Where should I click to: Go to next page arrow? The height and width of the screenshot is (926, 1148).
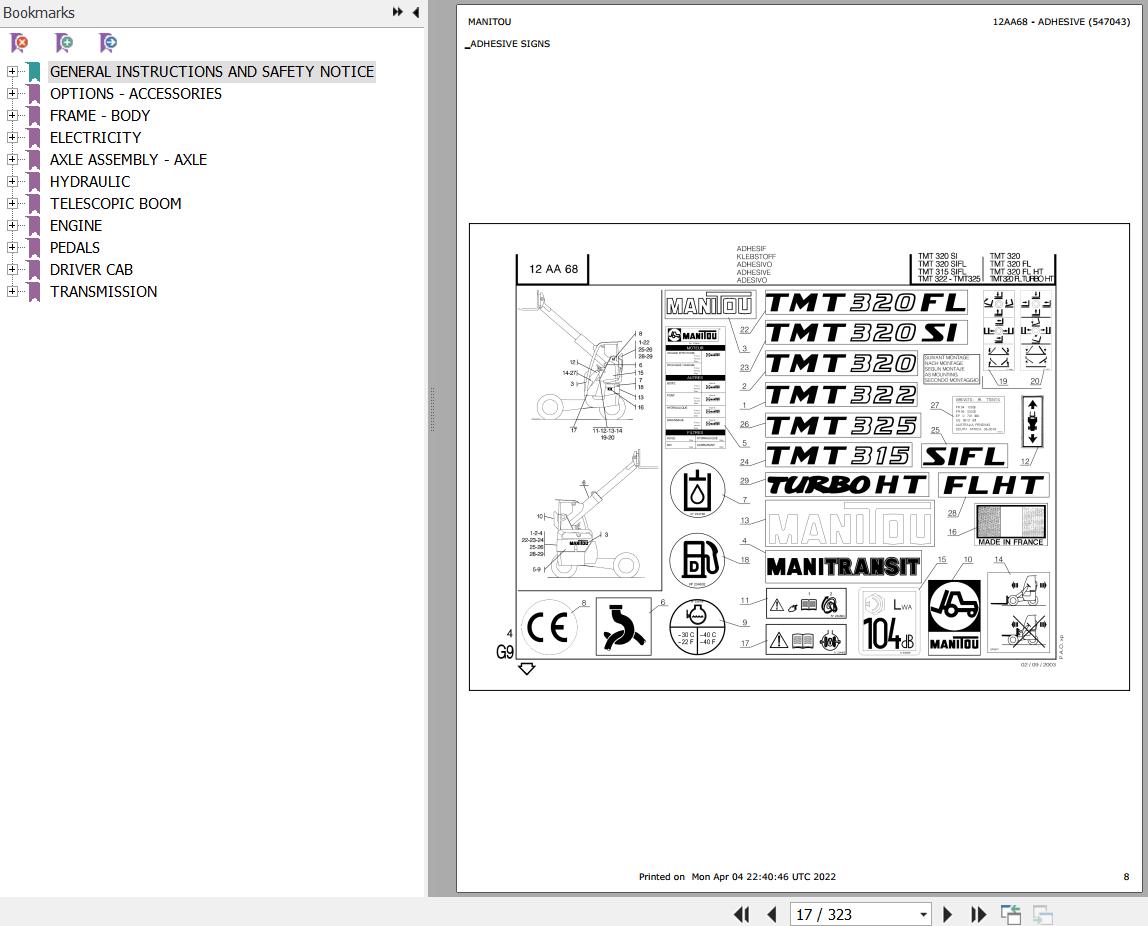tap(947, 914)
